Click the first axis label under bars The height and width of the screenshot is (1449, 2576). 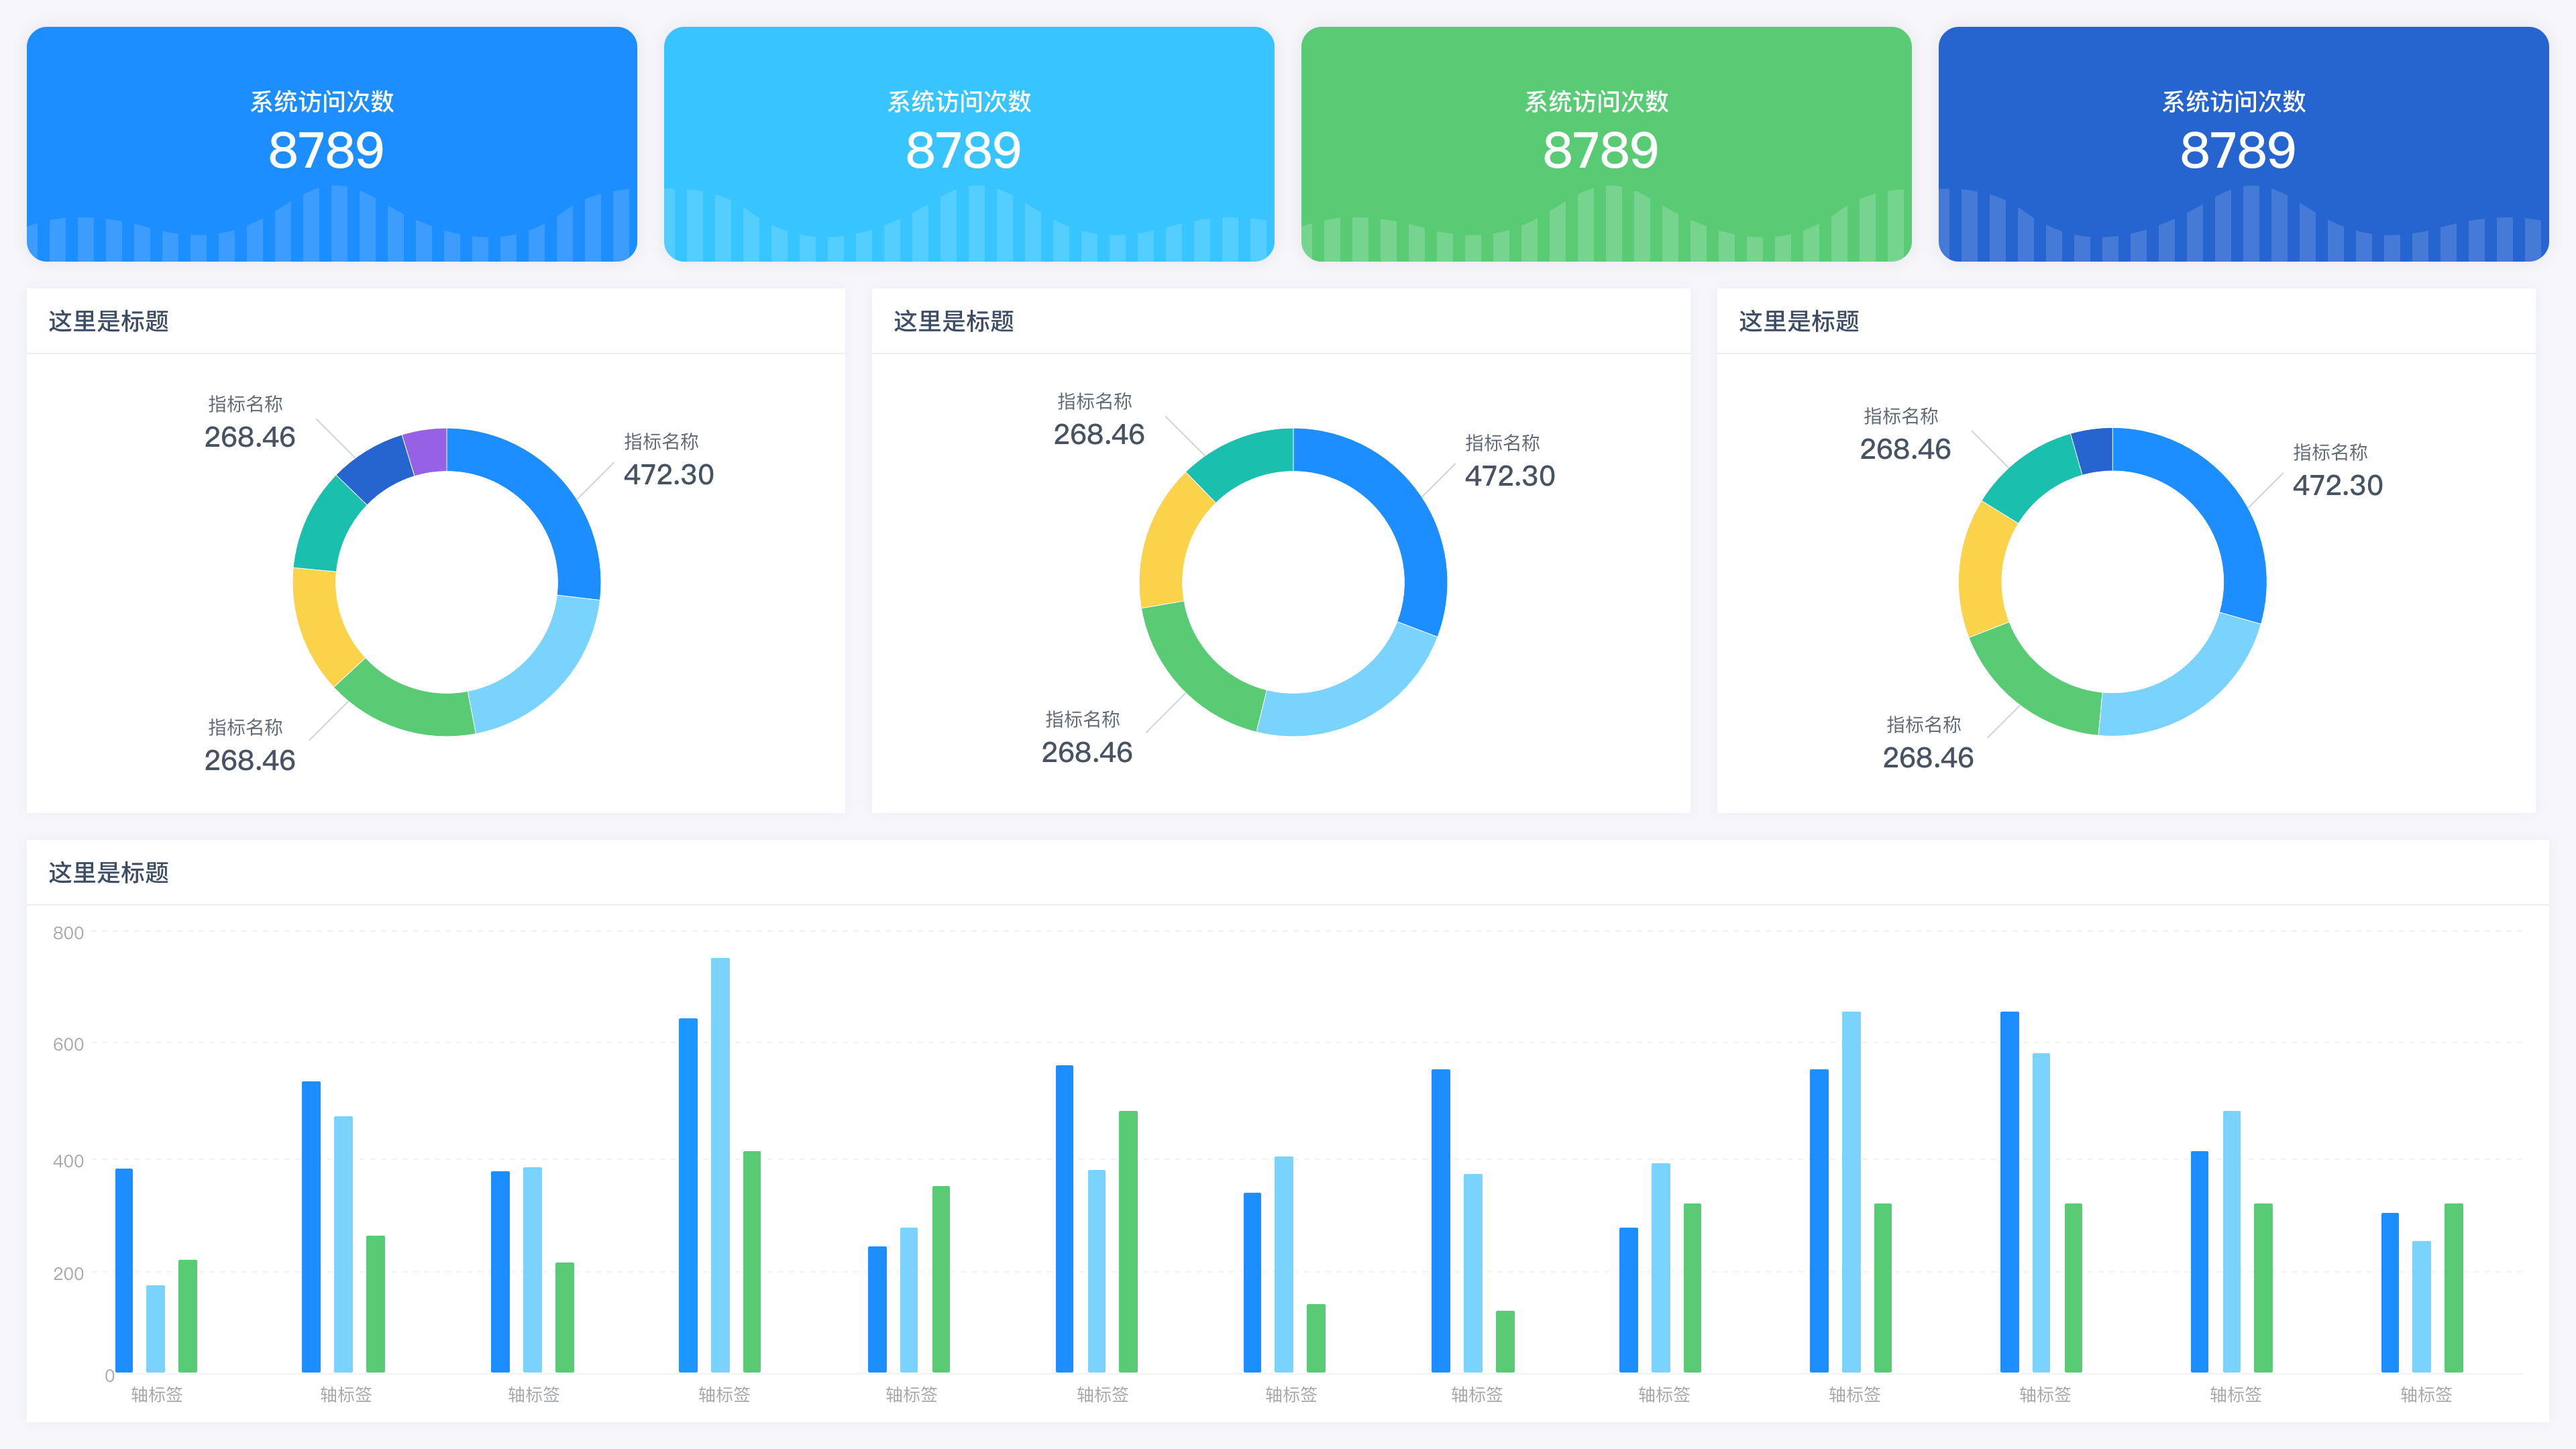click(x=156, y=1394)
